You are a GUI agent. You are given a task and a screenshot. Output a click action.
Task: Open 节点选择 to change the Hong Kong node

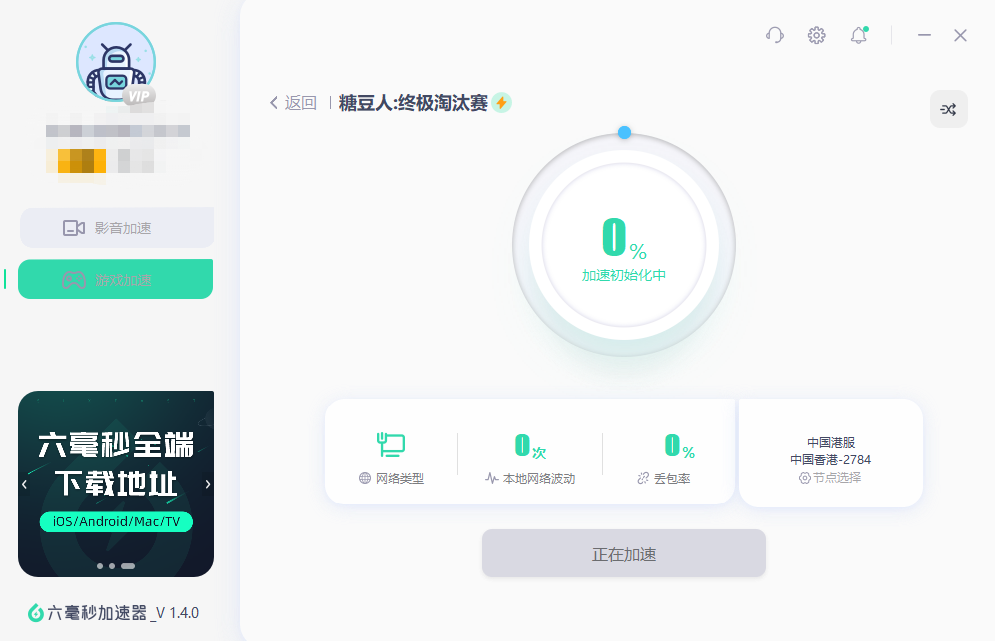pyautogui.click(x=829, y=477)
